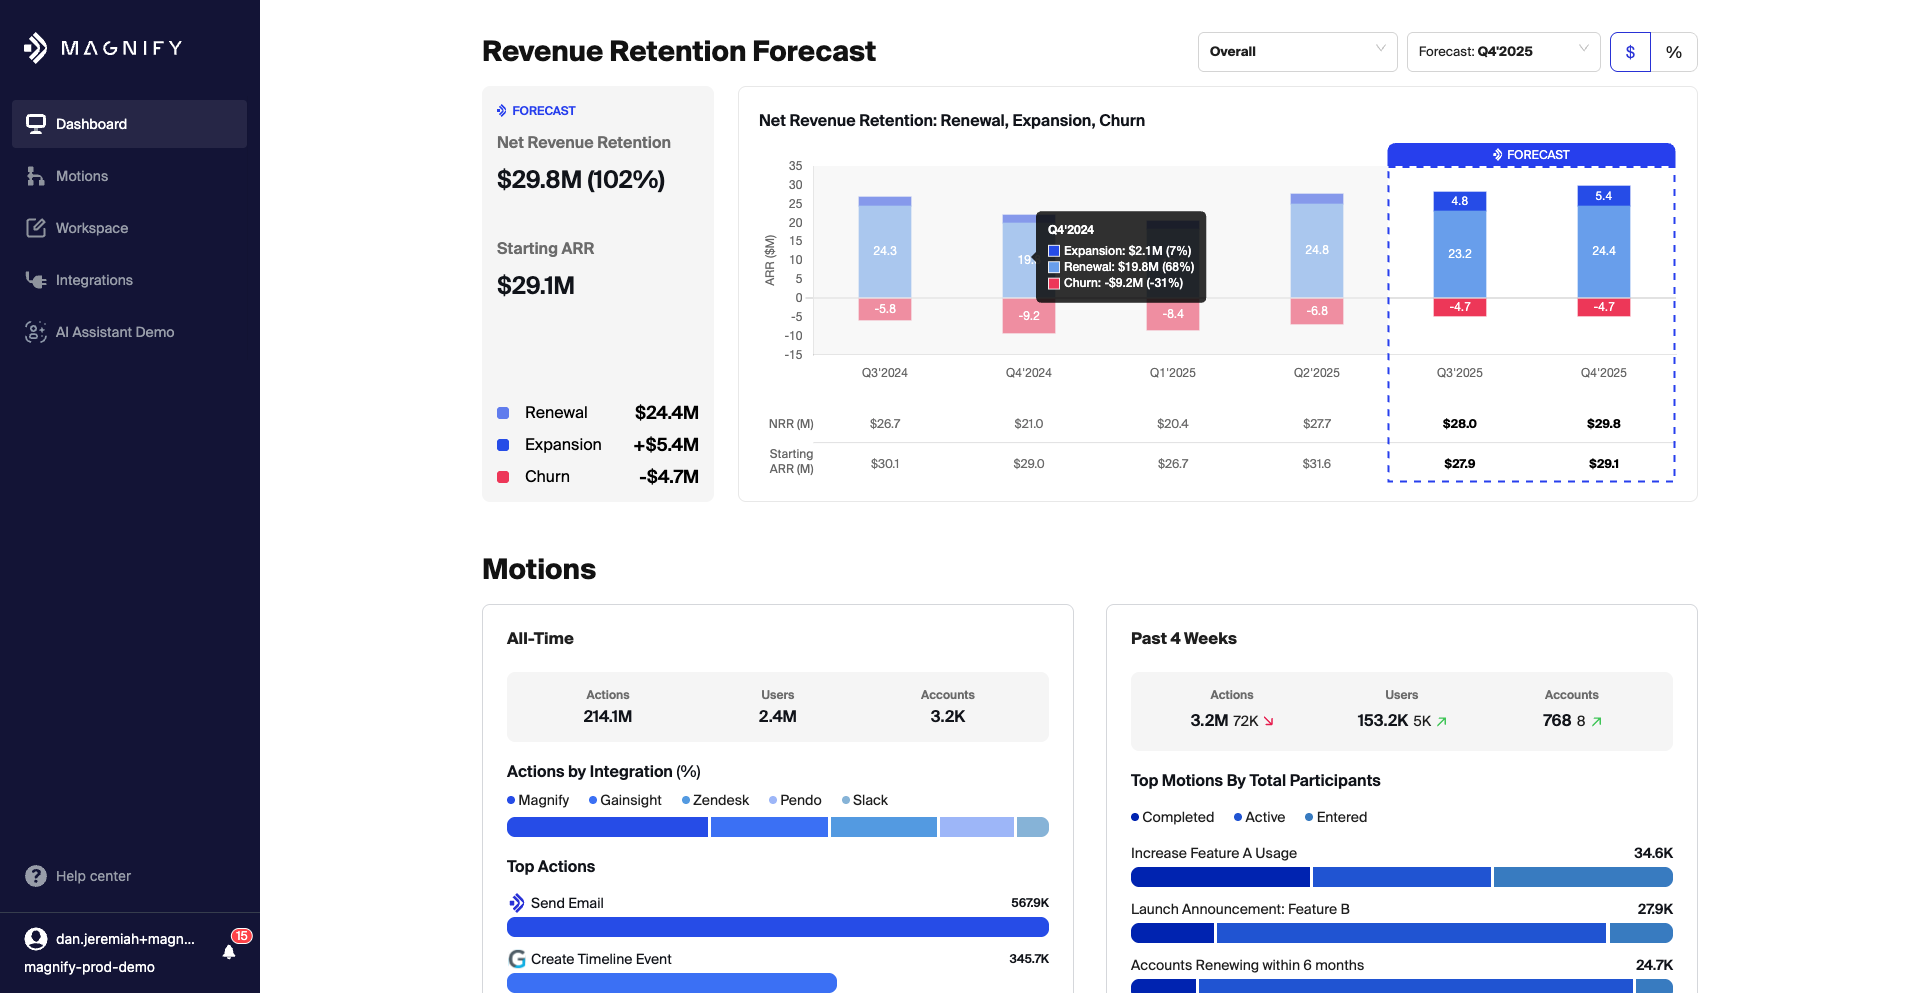The width and height of the screenshot is (1920, 993).
Task: Expand the Overall segment dropdown
Action: [1297, 52]
